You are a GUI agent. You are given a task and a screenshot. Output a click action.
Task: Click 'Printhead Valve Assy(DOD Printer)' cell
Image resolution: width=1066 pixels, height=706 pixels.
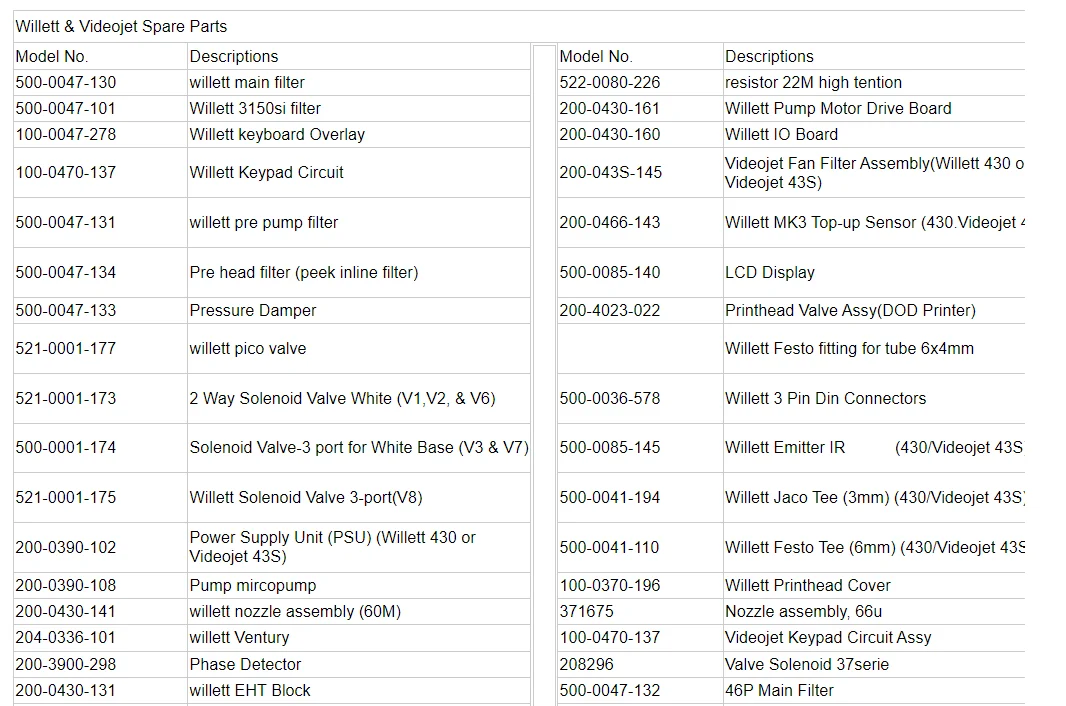[x=874, y=311]
